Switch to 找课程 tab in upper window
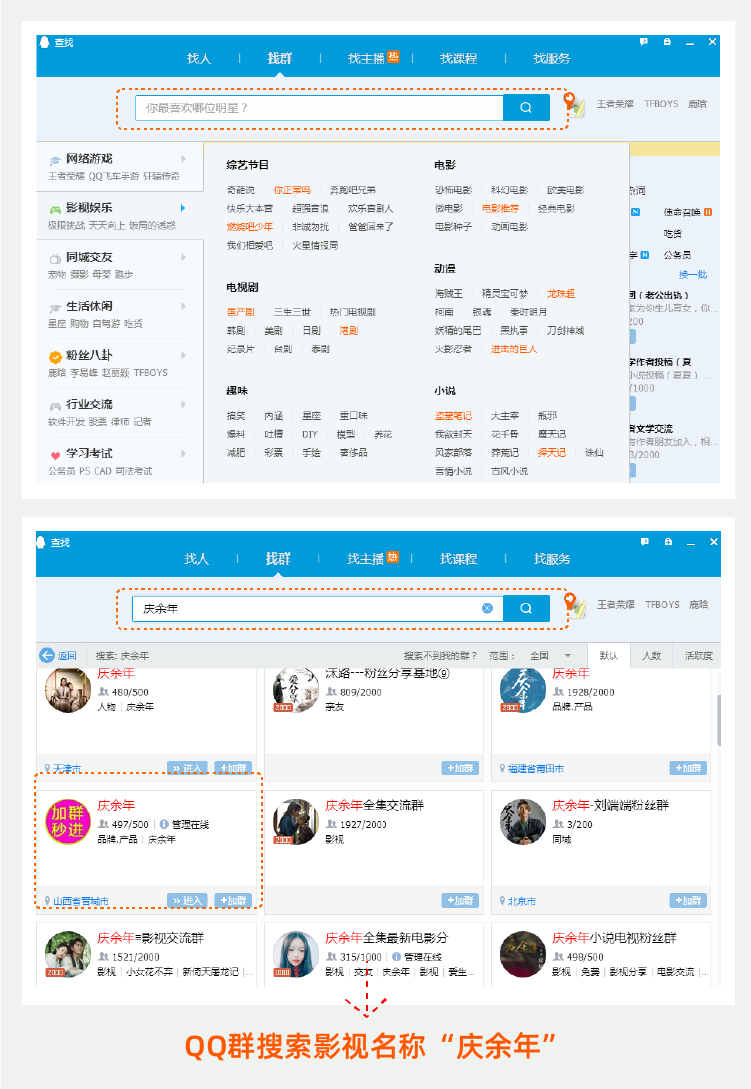The image size is (751, 1089). 459,58
